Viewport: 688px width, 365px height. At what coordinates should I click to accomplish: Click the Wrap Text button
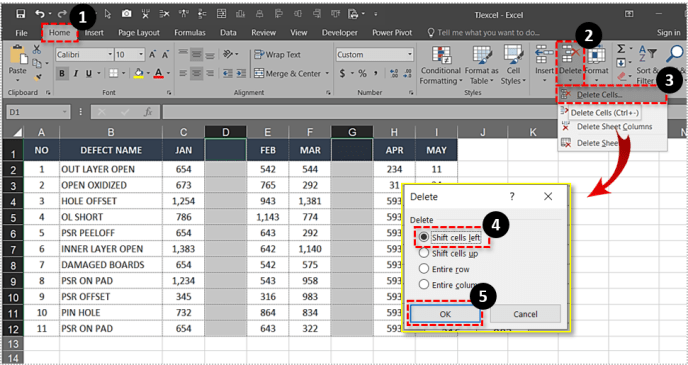[x=277, y=54]
